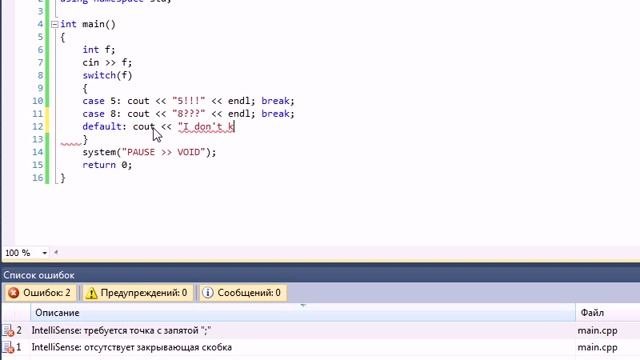Click the case 8: line of code
The width and height of the screenshot is (640, 360).
coord(188,113)
